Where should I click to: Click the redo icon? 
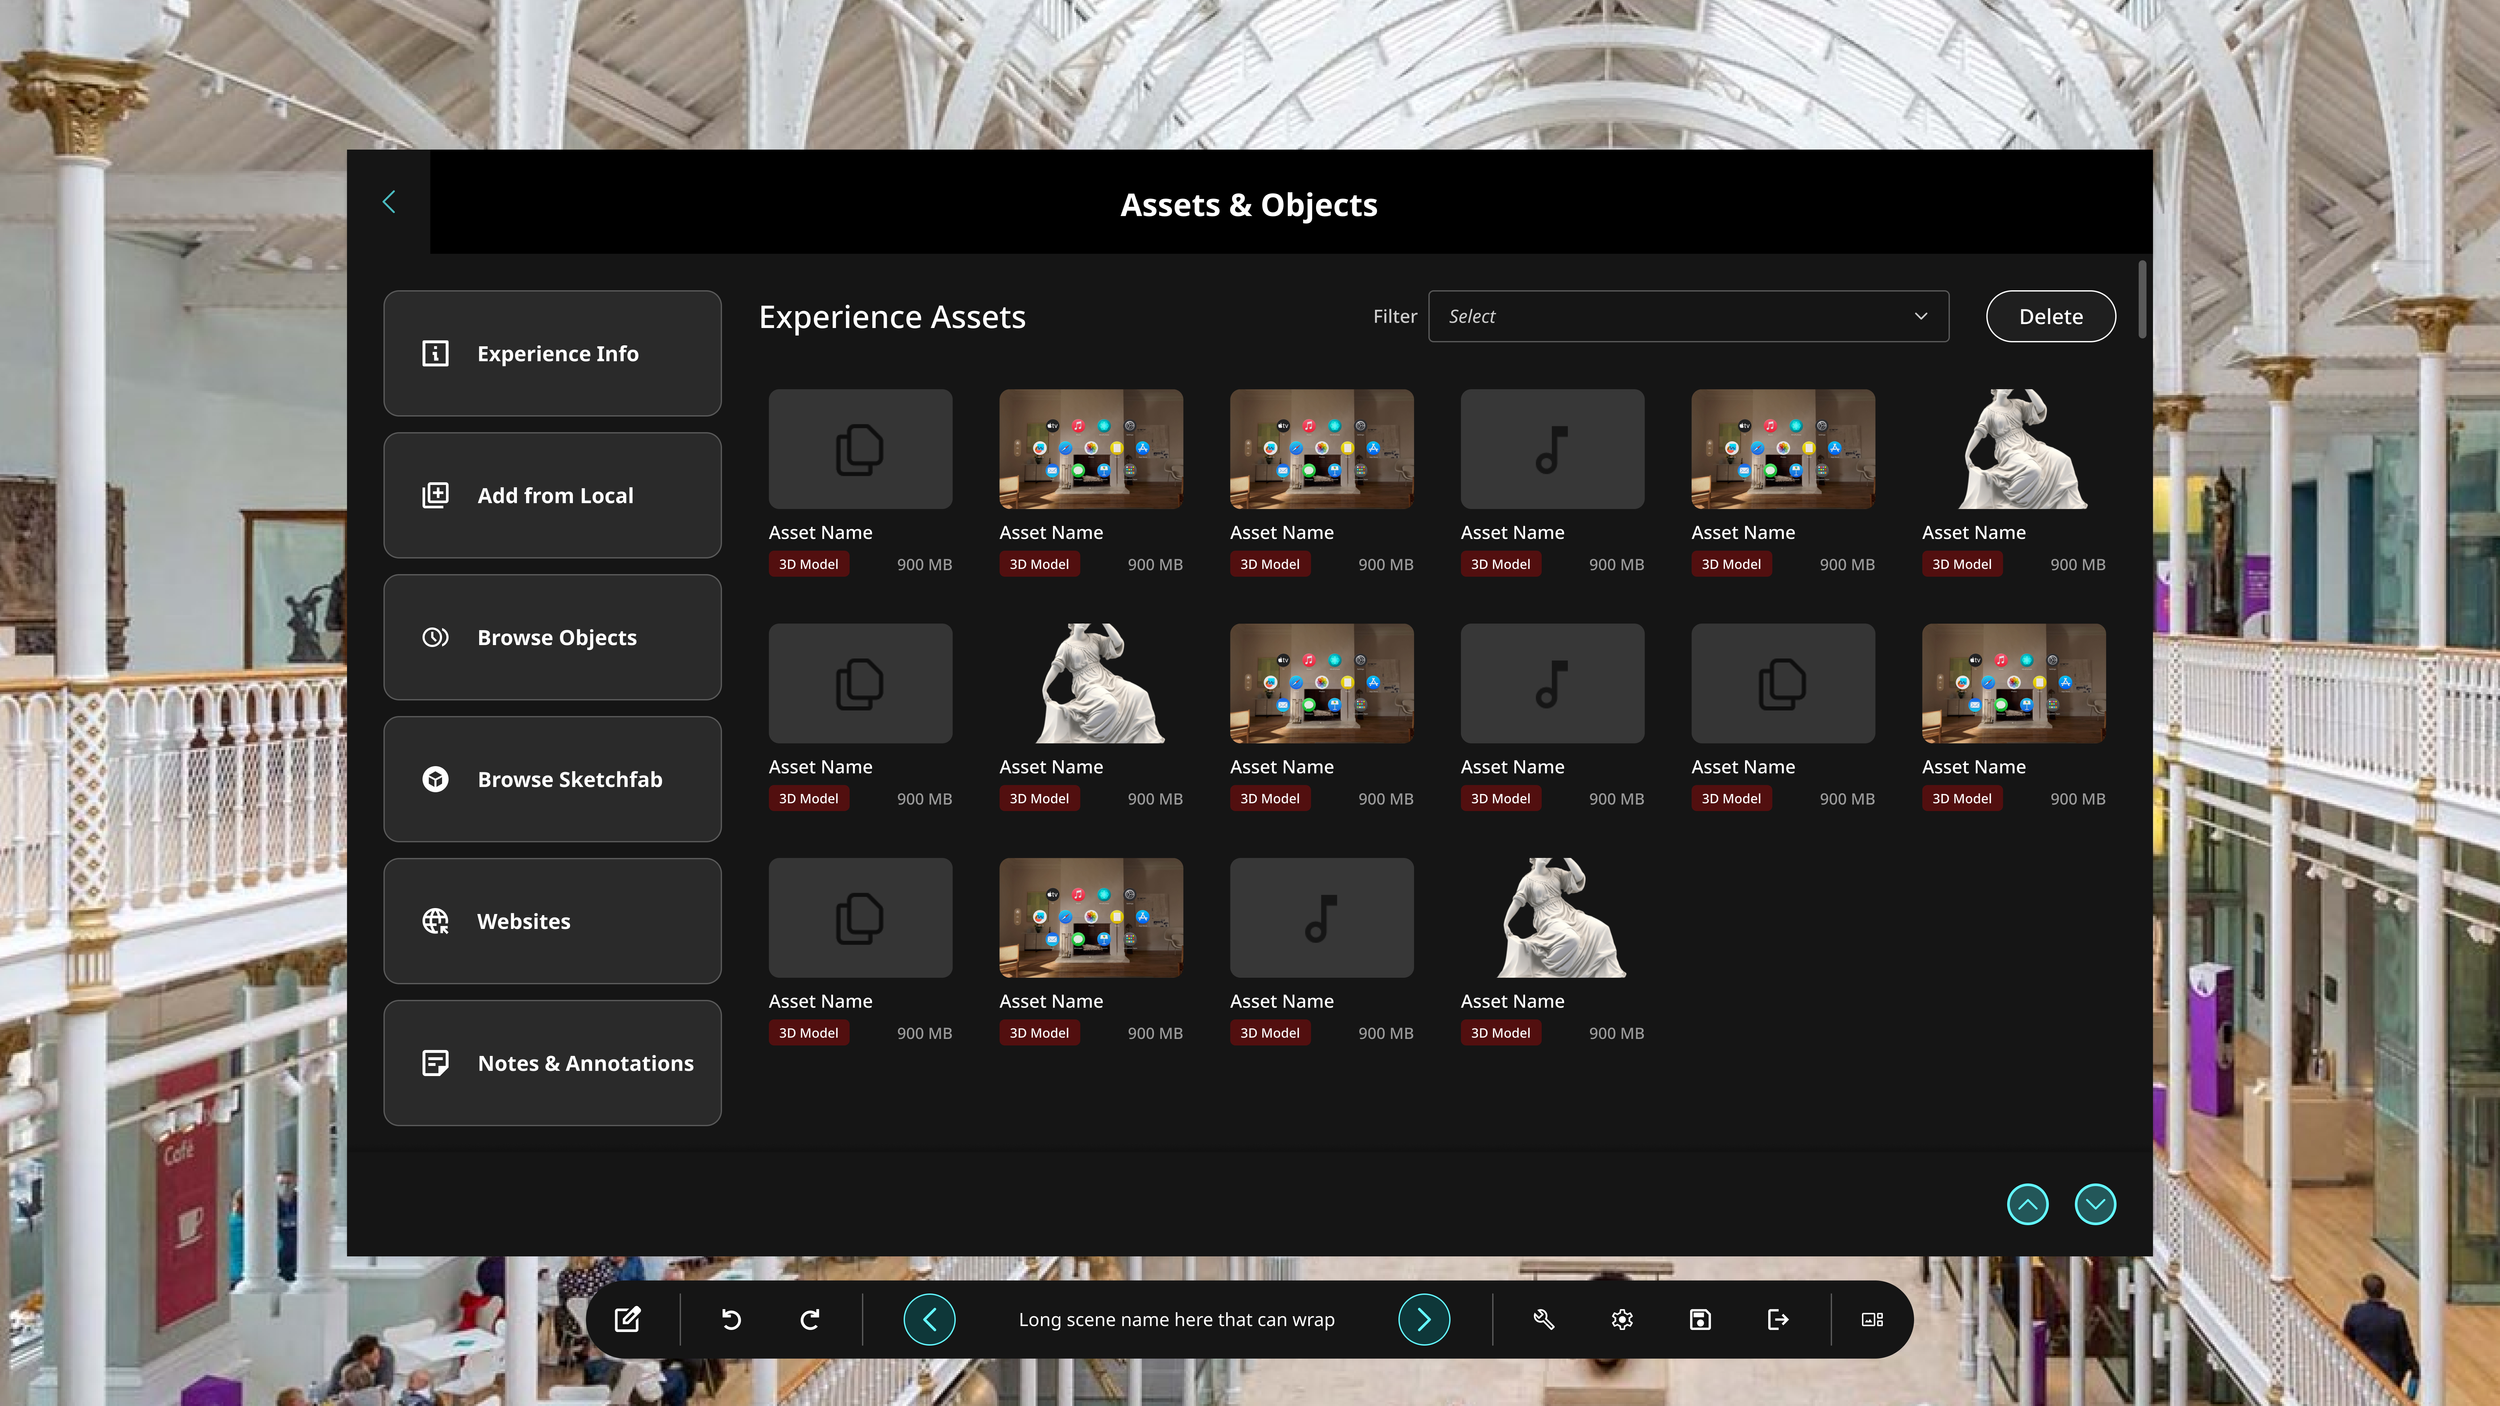pyautogui.click(x=810, y=1319)
